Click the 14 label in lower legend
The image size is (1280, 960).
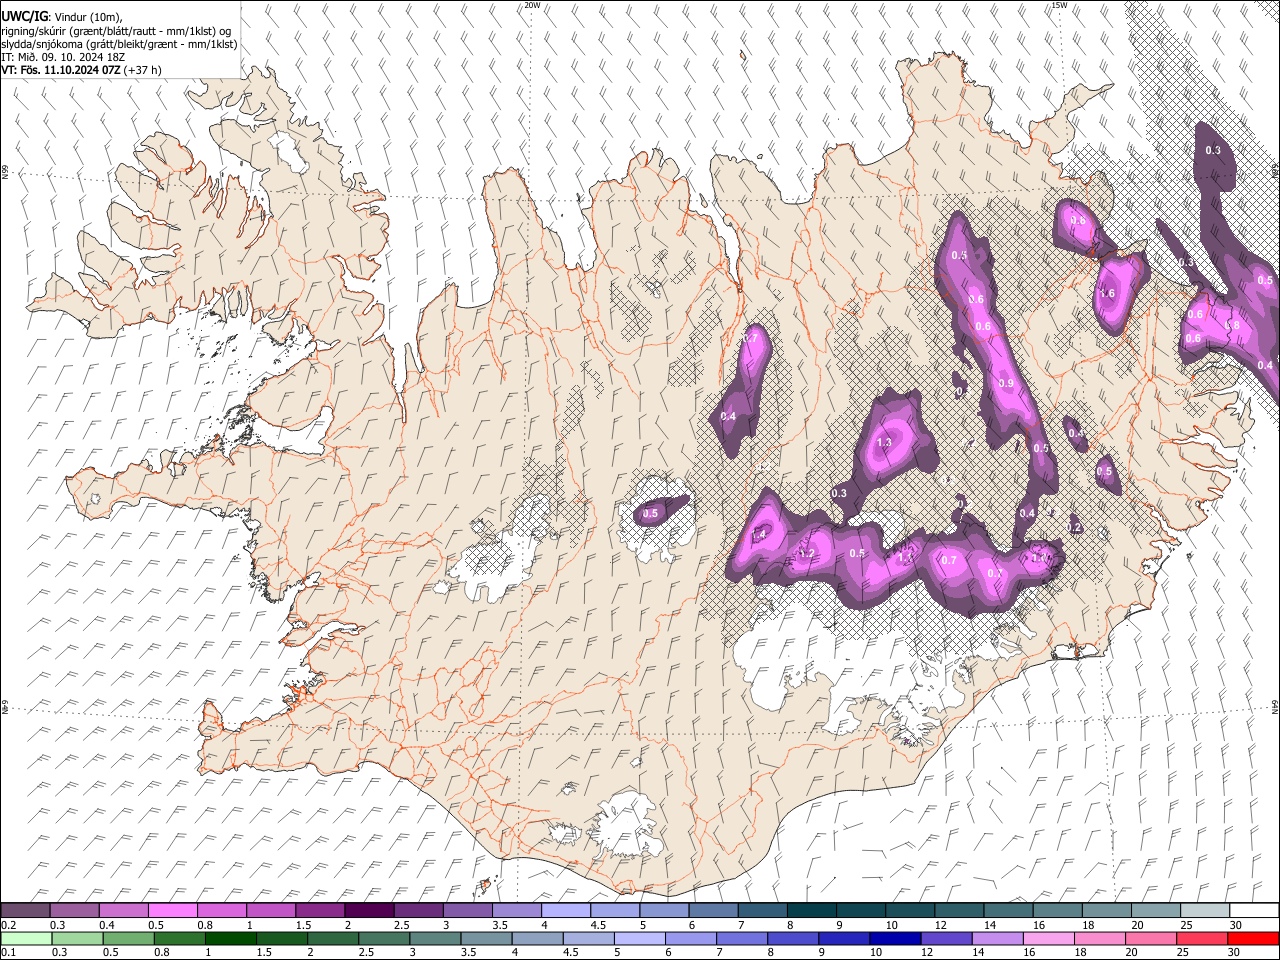click(976, 952)
